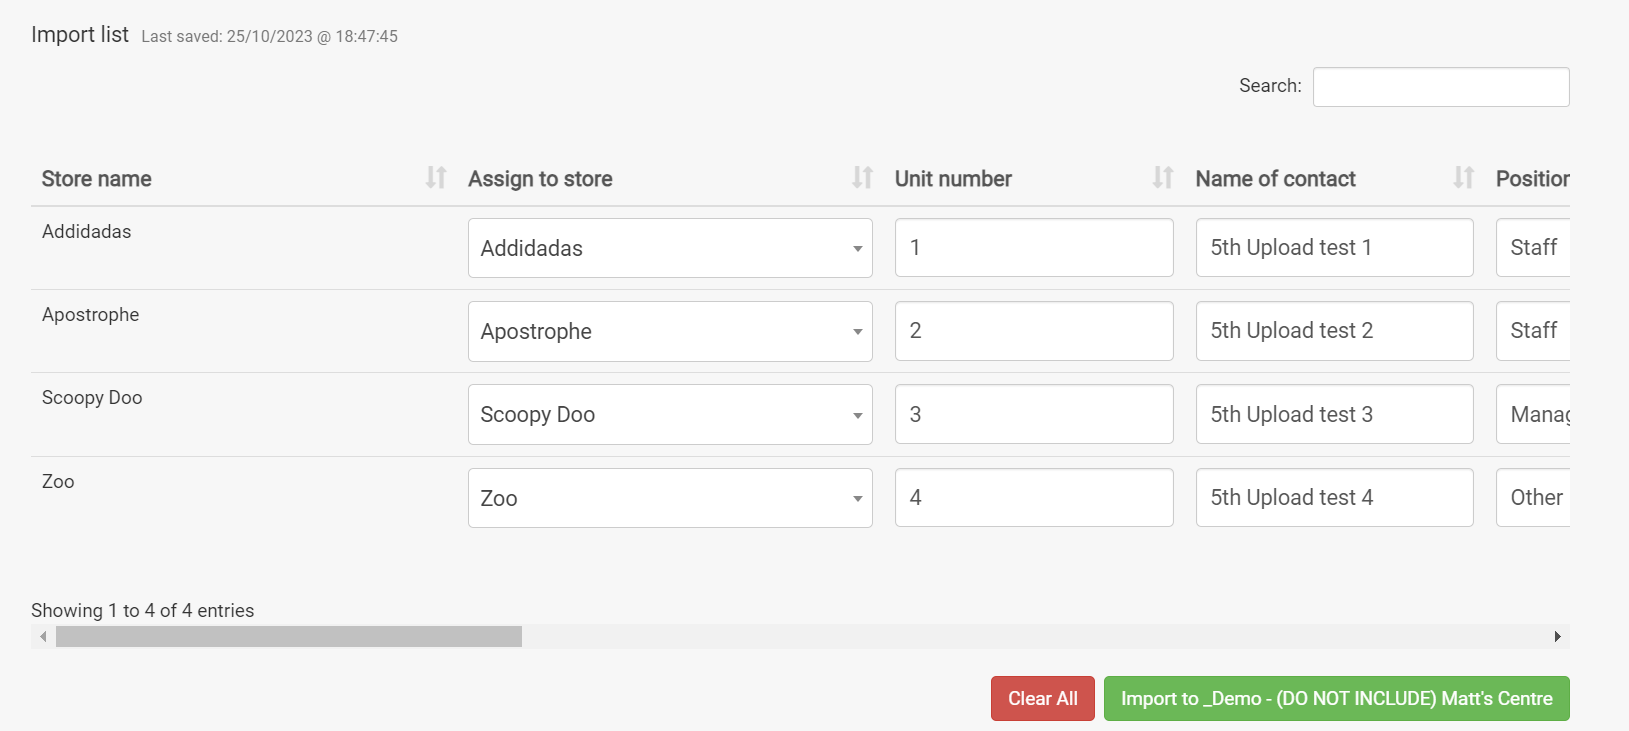Viewport: 1629px width, 731px height.
Task: Click left arrow of horizontal scrollbar
Action: point(43,637)
